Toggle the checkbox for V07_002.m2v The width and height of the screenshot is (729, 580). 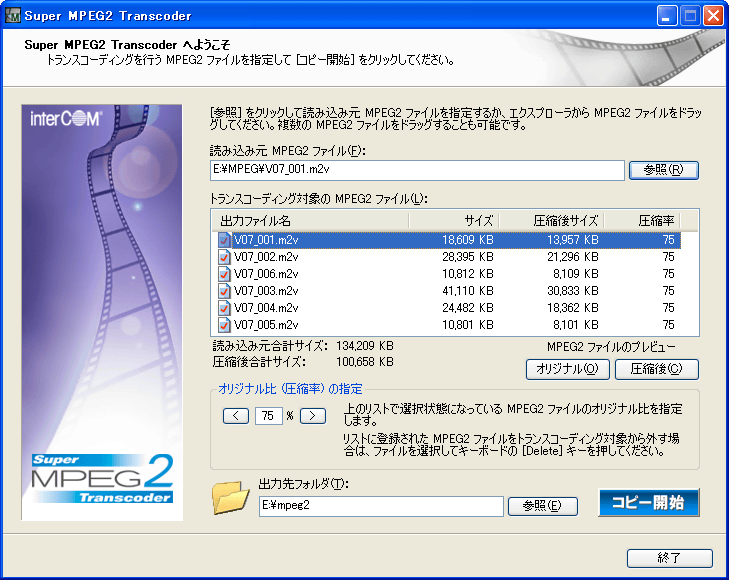[224, 257]
